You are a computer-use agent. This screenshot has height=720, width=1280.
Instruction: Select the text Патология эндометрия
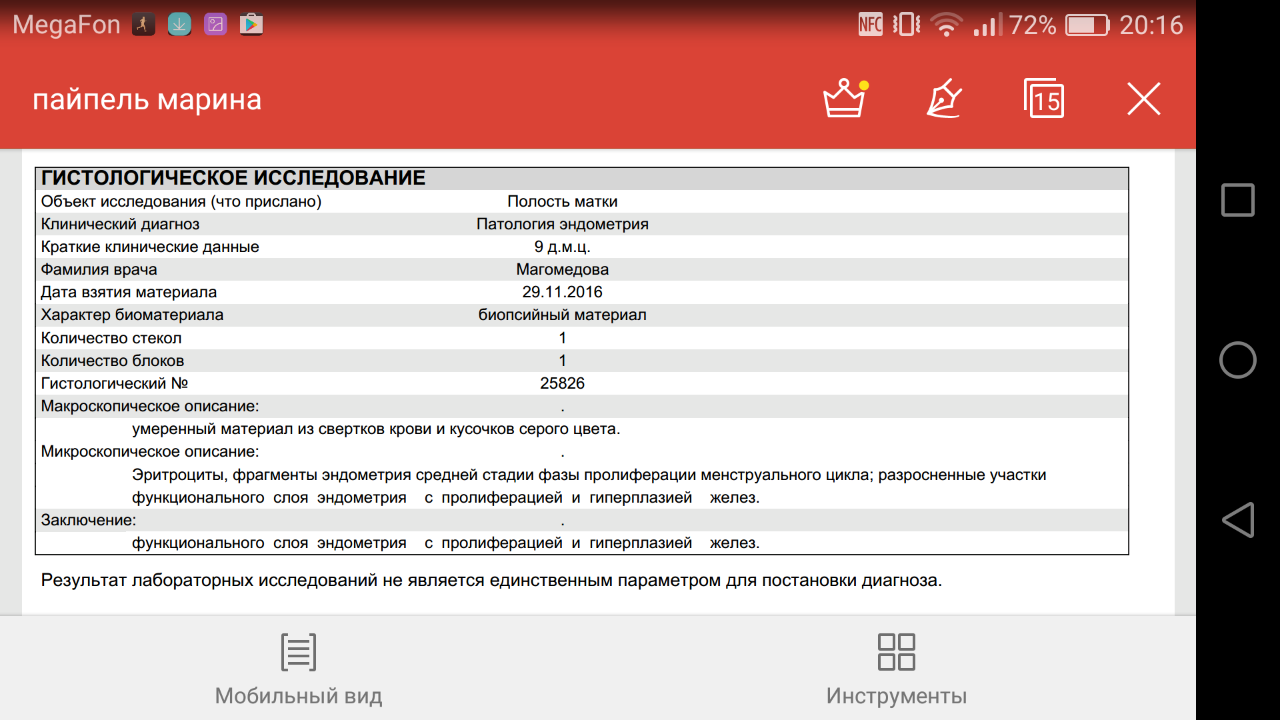562,225
